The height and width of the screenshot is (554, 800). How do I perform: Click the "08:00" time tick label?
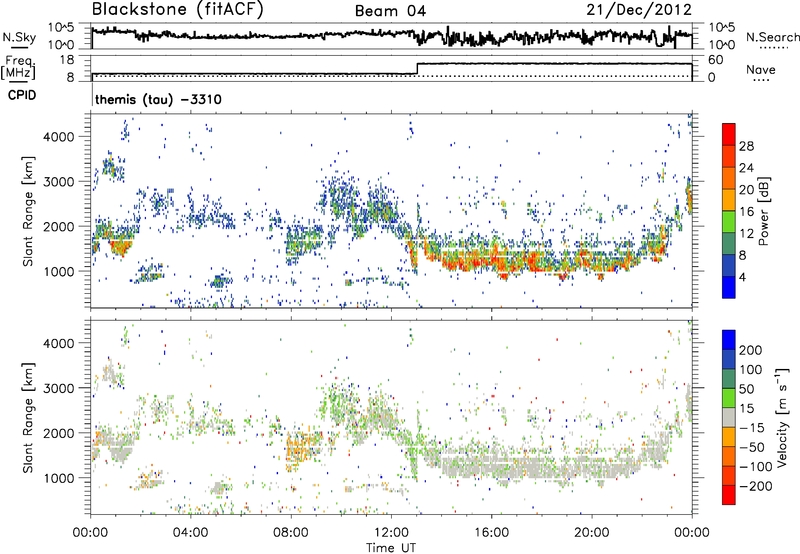click(291, 533)
